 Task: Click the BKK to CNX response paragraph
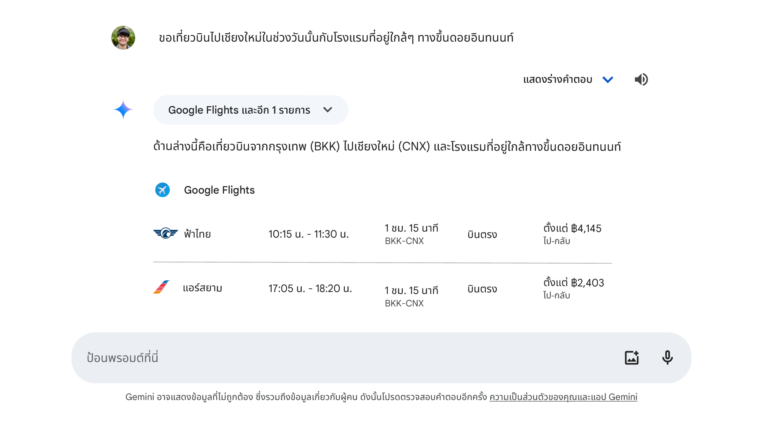coord(387,146)
